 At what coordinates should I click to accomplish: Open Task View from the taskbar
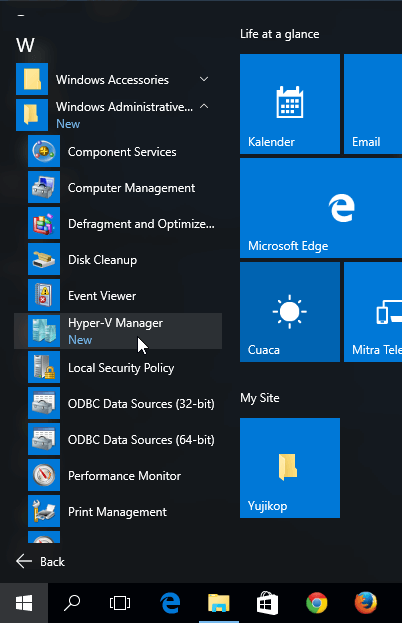coord(120,603)
